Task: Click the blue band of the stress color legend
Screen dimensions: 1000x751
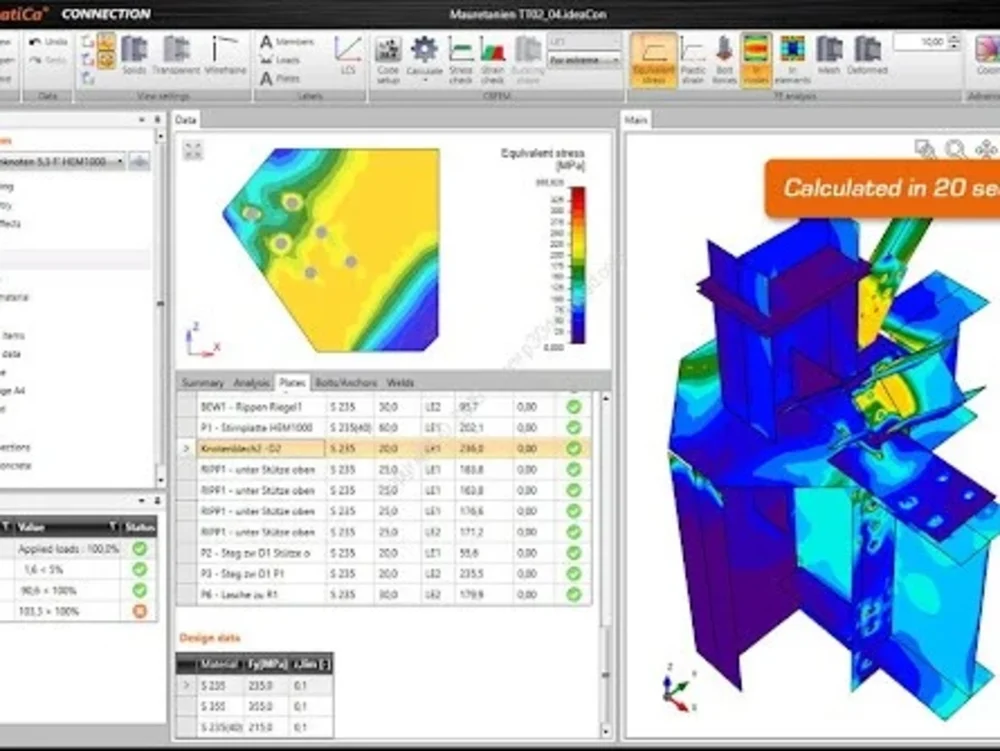Action: click(577, 319)
